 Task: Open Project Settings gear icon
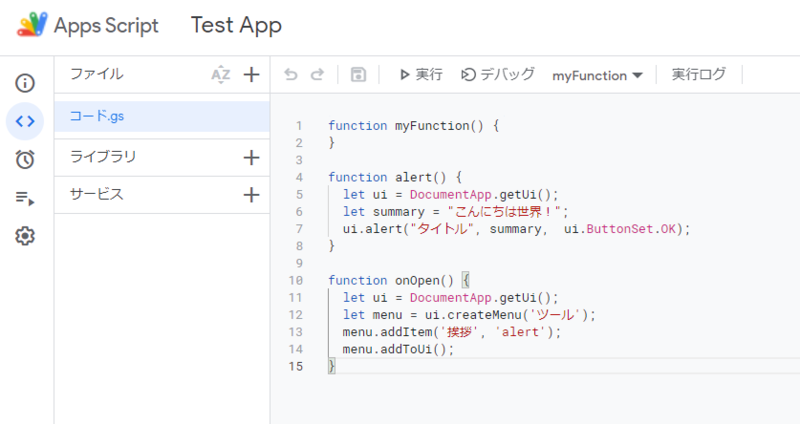(25, 236)
